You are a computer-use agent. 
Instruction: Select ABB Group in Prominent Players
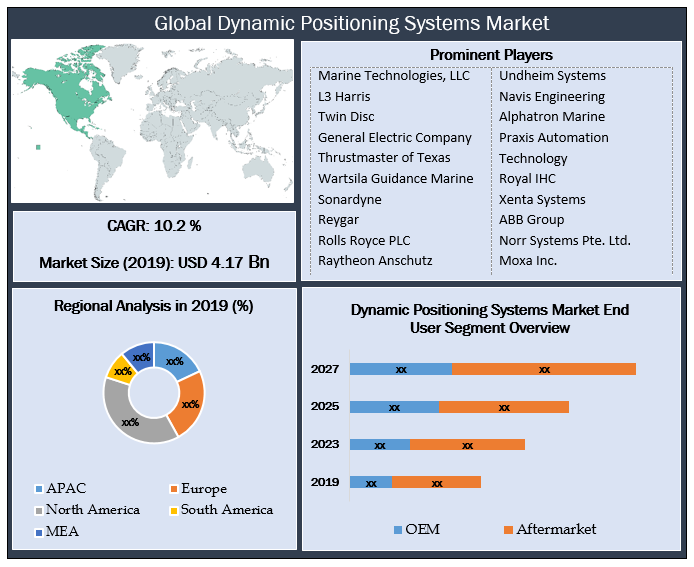pyautogui.click(x=531, y=219)
